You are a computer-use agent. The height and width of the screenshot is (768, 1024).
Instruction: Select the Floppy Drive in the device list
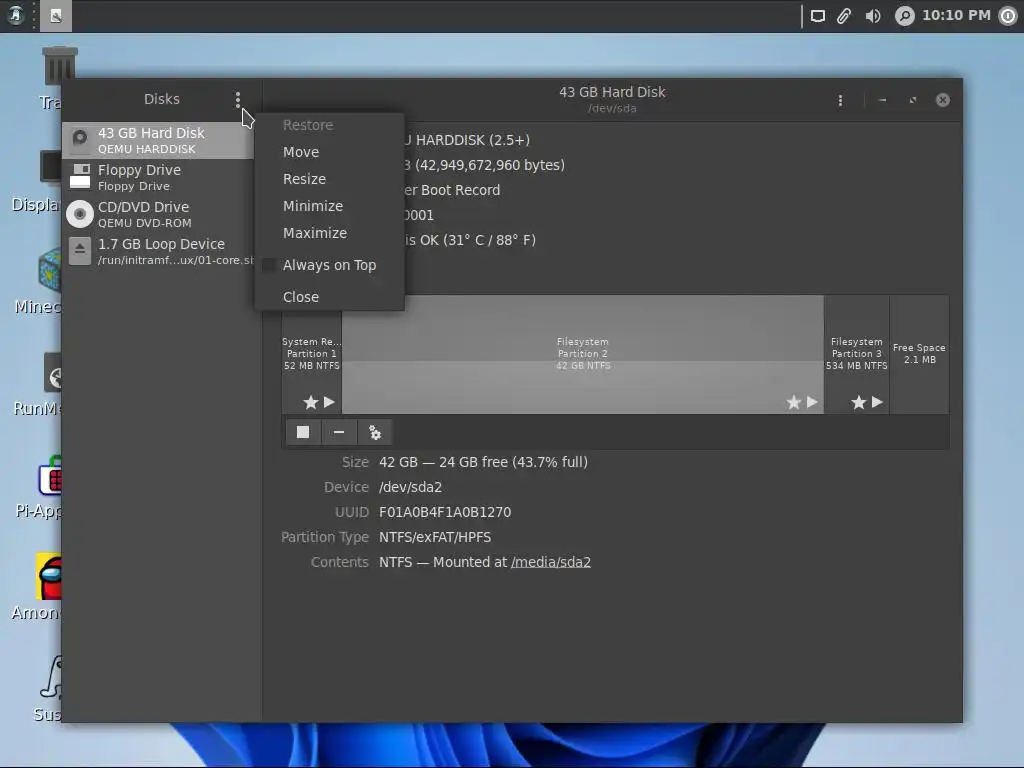157,178
